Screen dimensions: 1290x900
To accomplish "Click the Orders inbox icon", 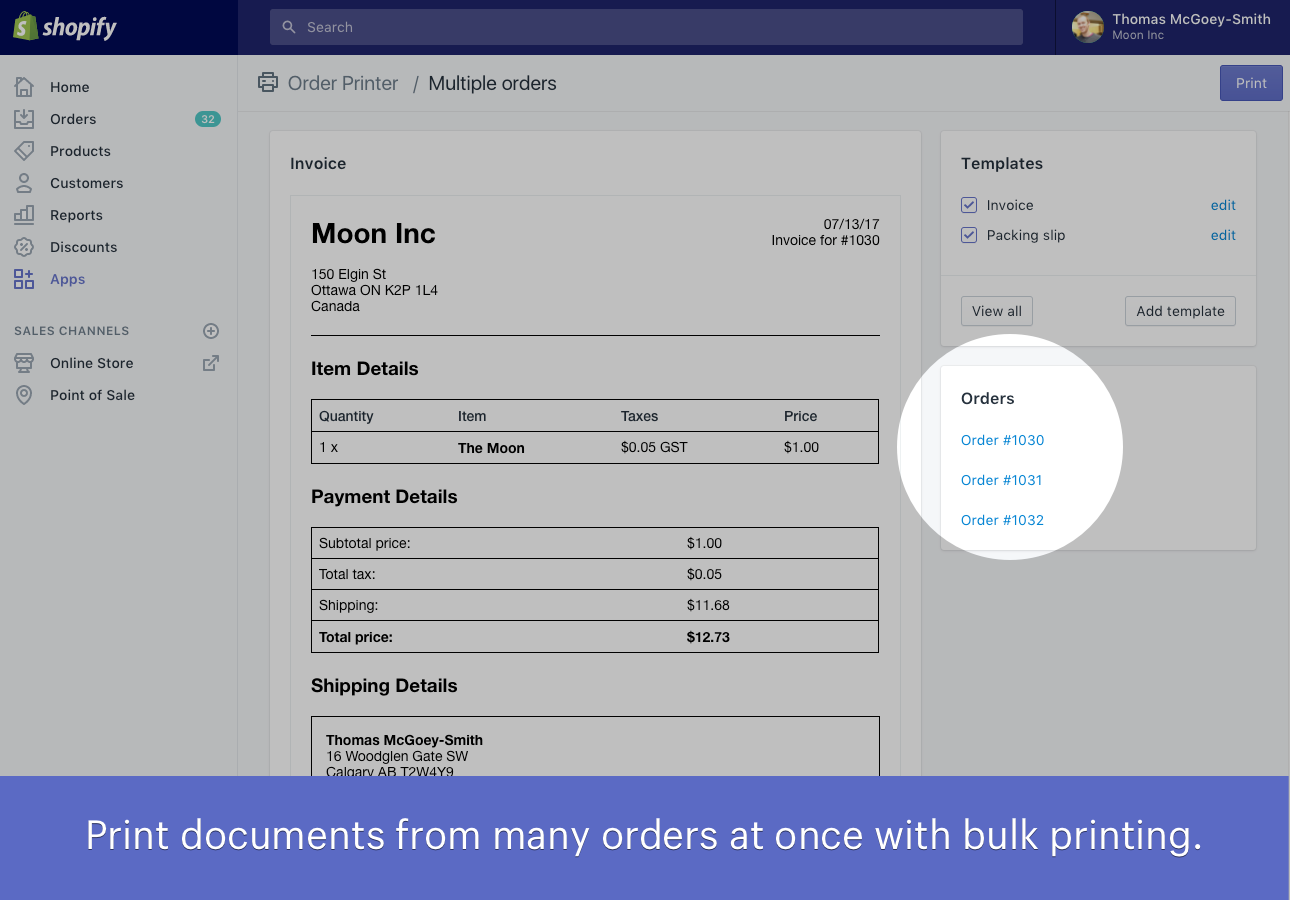I will pos(24,119).
